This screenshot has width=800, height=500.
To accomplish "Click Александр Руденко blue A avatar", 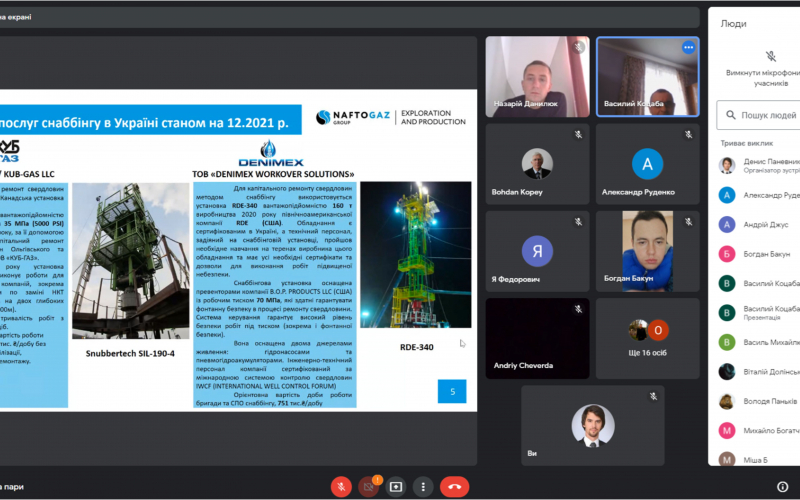I will (647, 164).
